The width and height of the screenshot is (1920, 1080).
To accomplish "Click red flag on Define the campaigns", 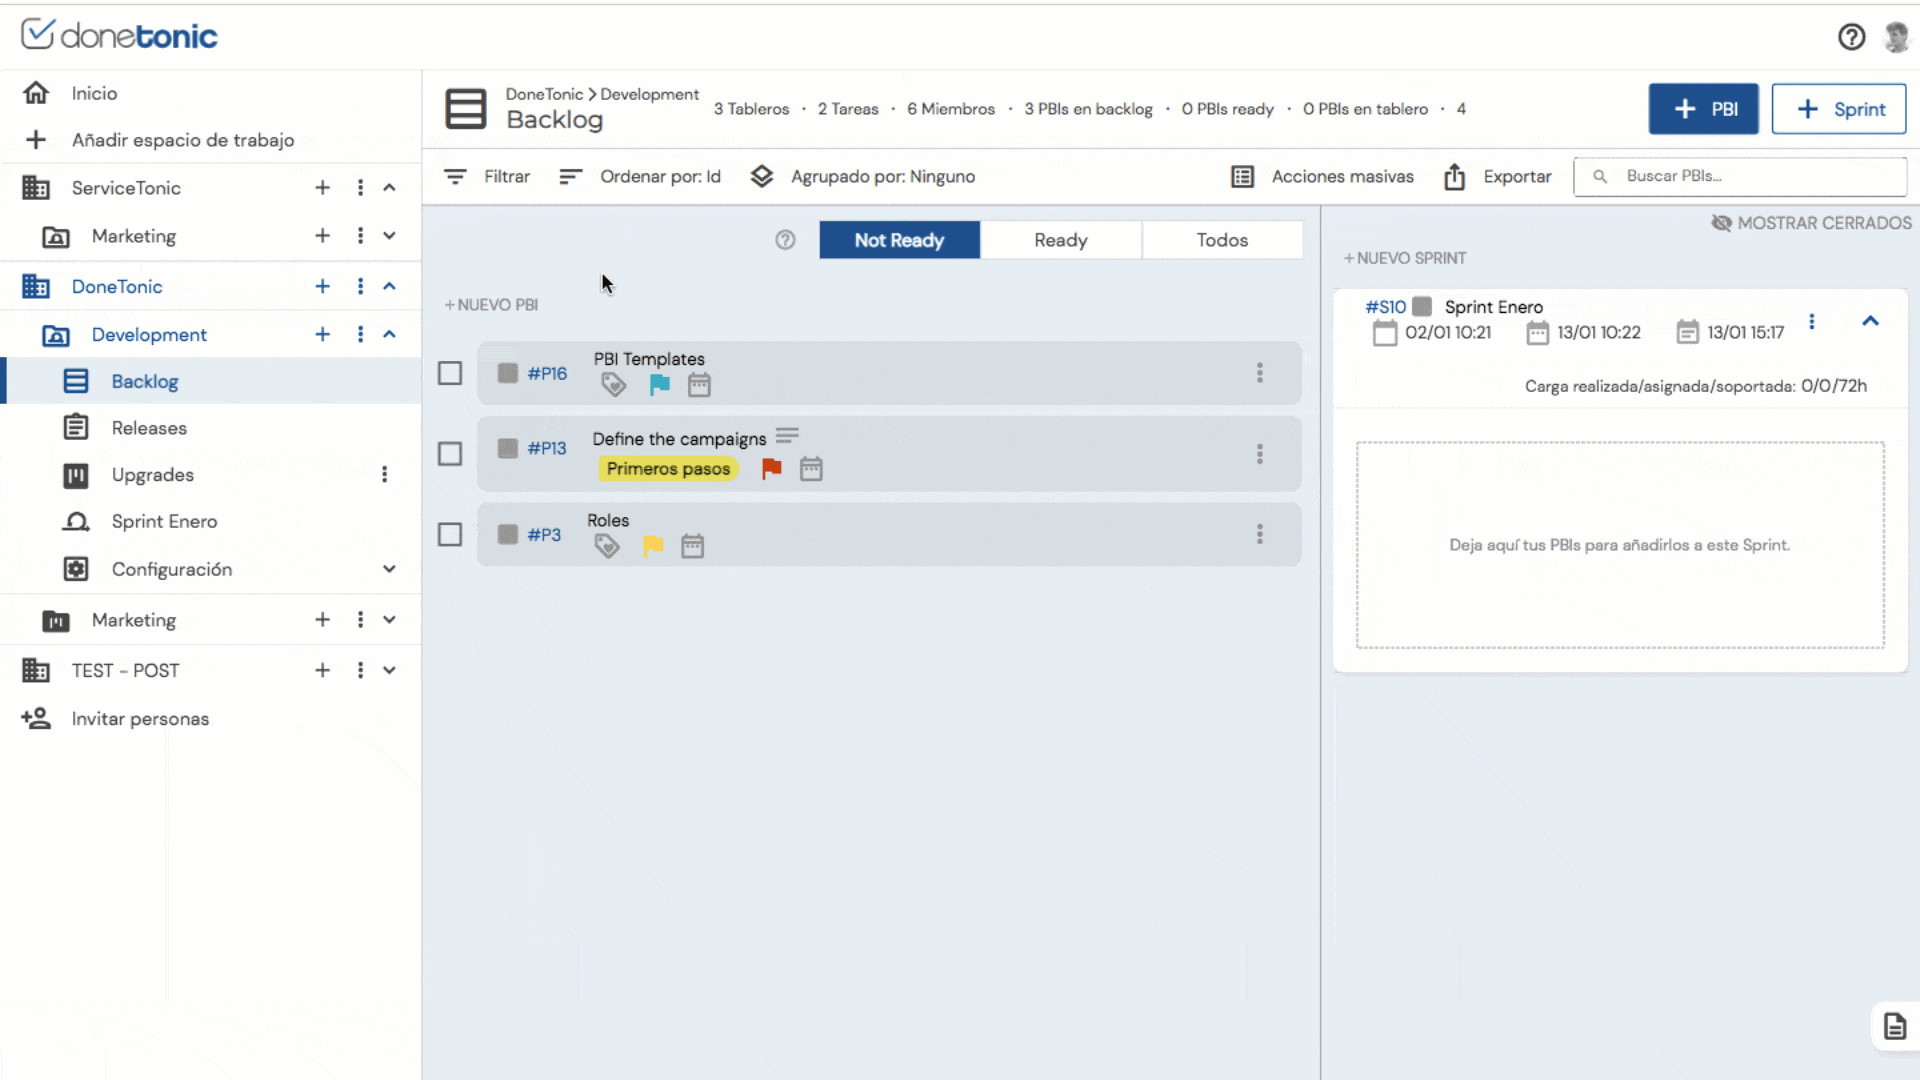I will 771,469.
